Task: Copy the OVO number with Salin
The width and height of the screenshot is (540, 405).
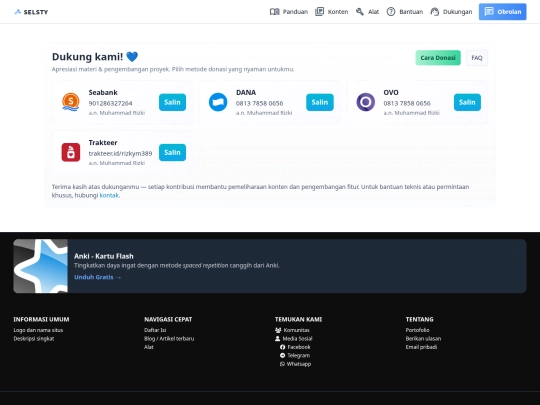Action: tap(467, 102)
